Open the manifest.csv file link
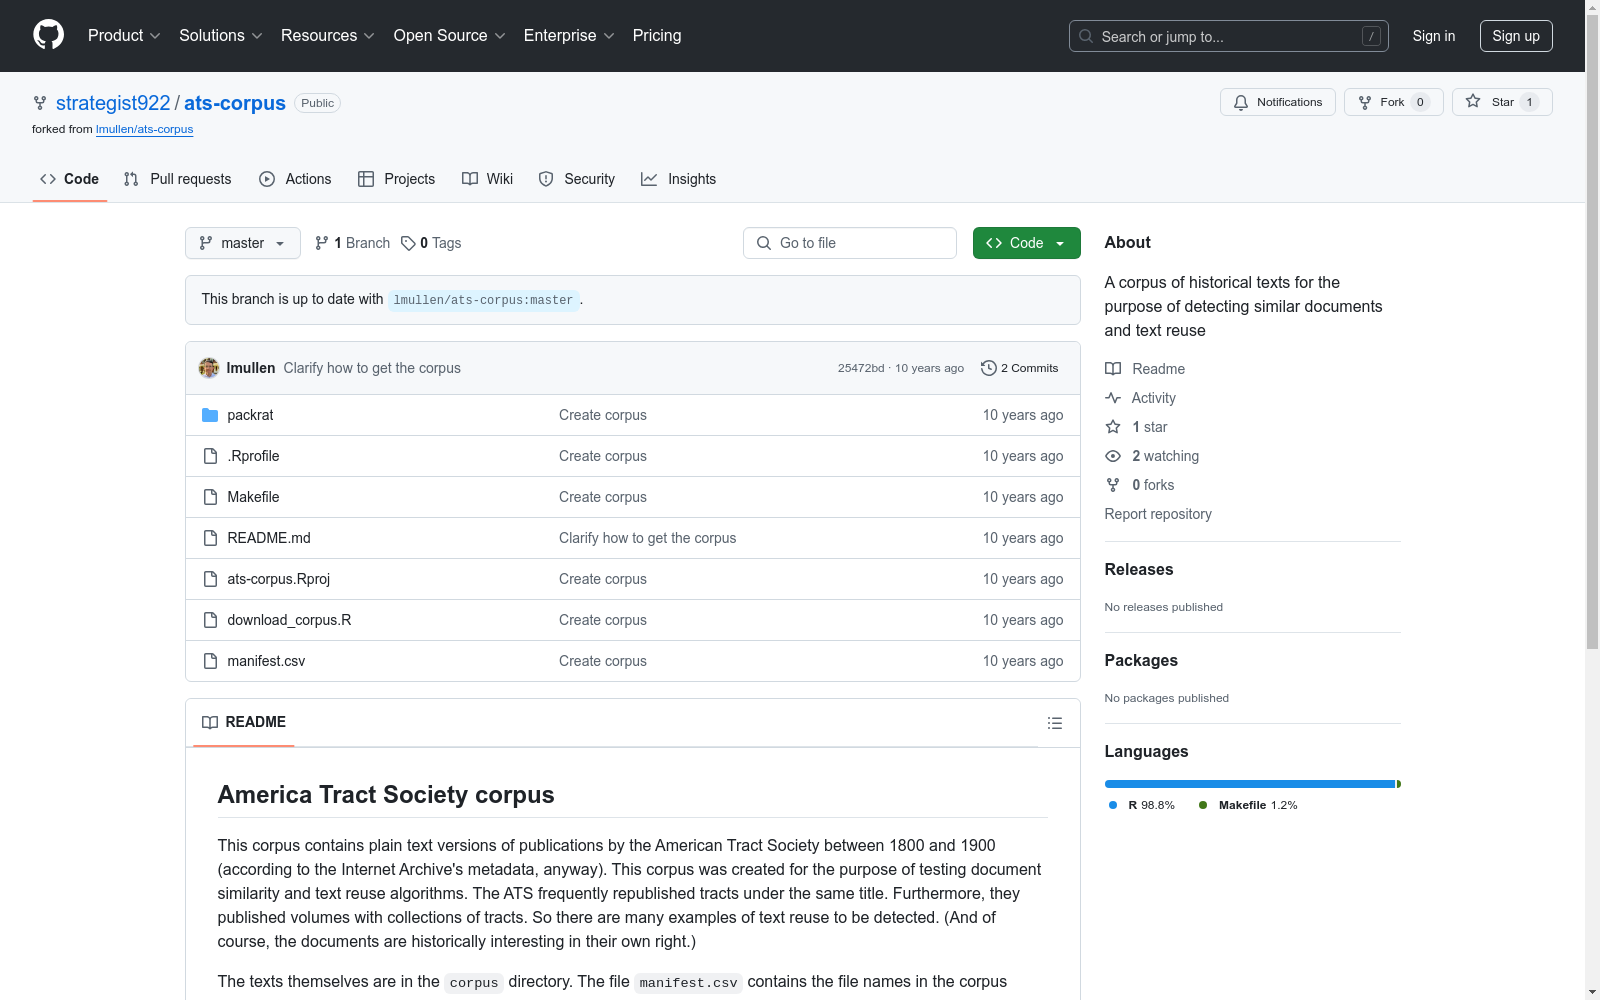This screenshot has height=1000, width=1600. pyautogui.click(x=266, y=661)
